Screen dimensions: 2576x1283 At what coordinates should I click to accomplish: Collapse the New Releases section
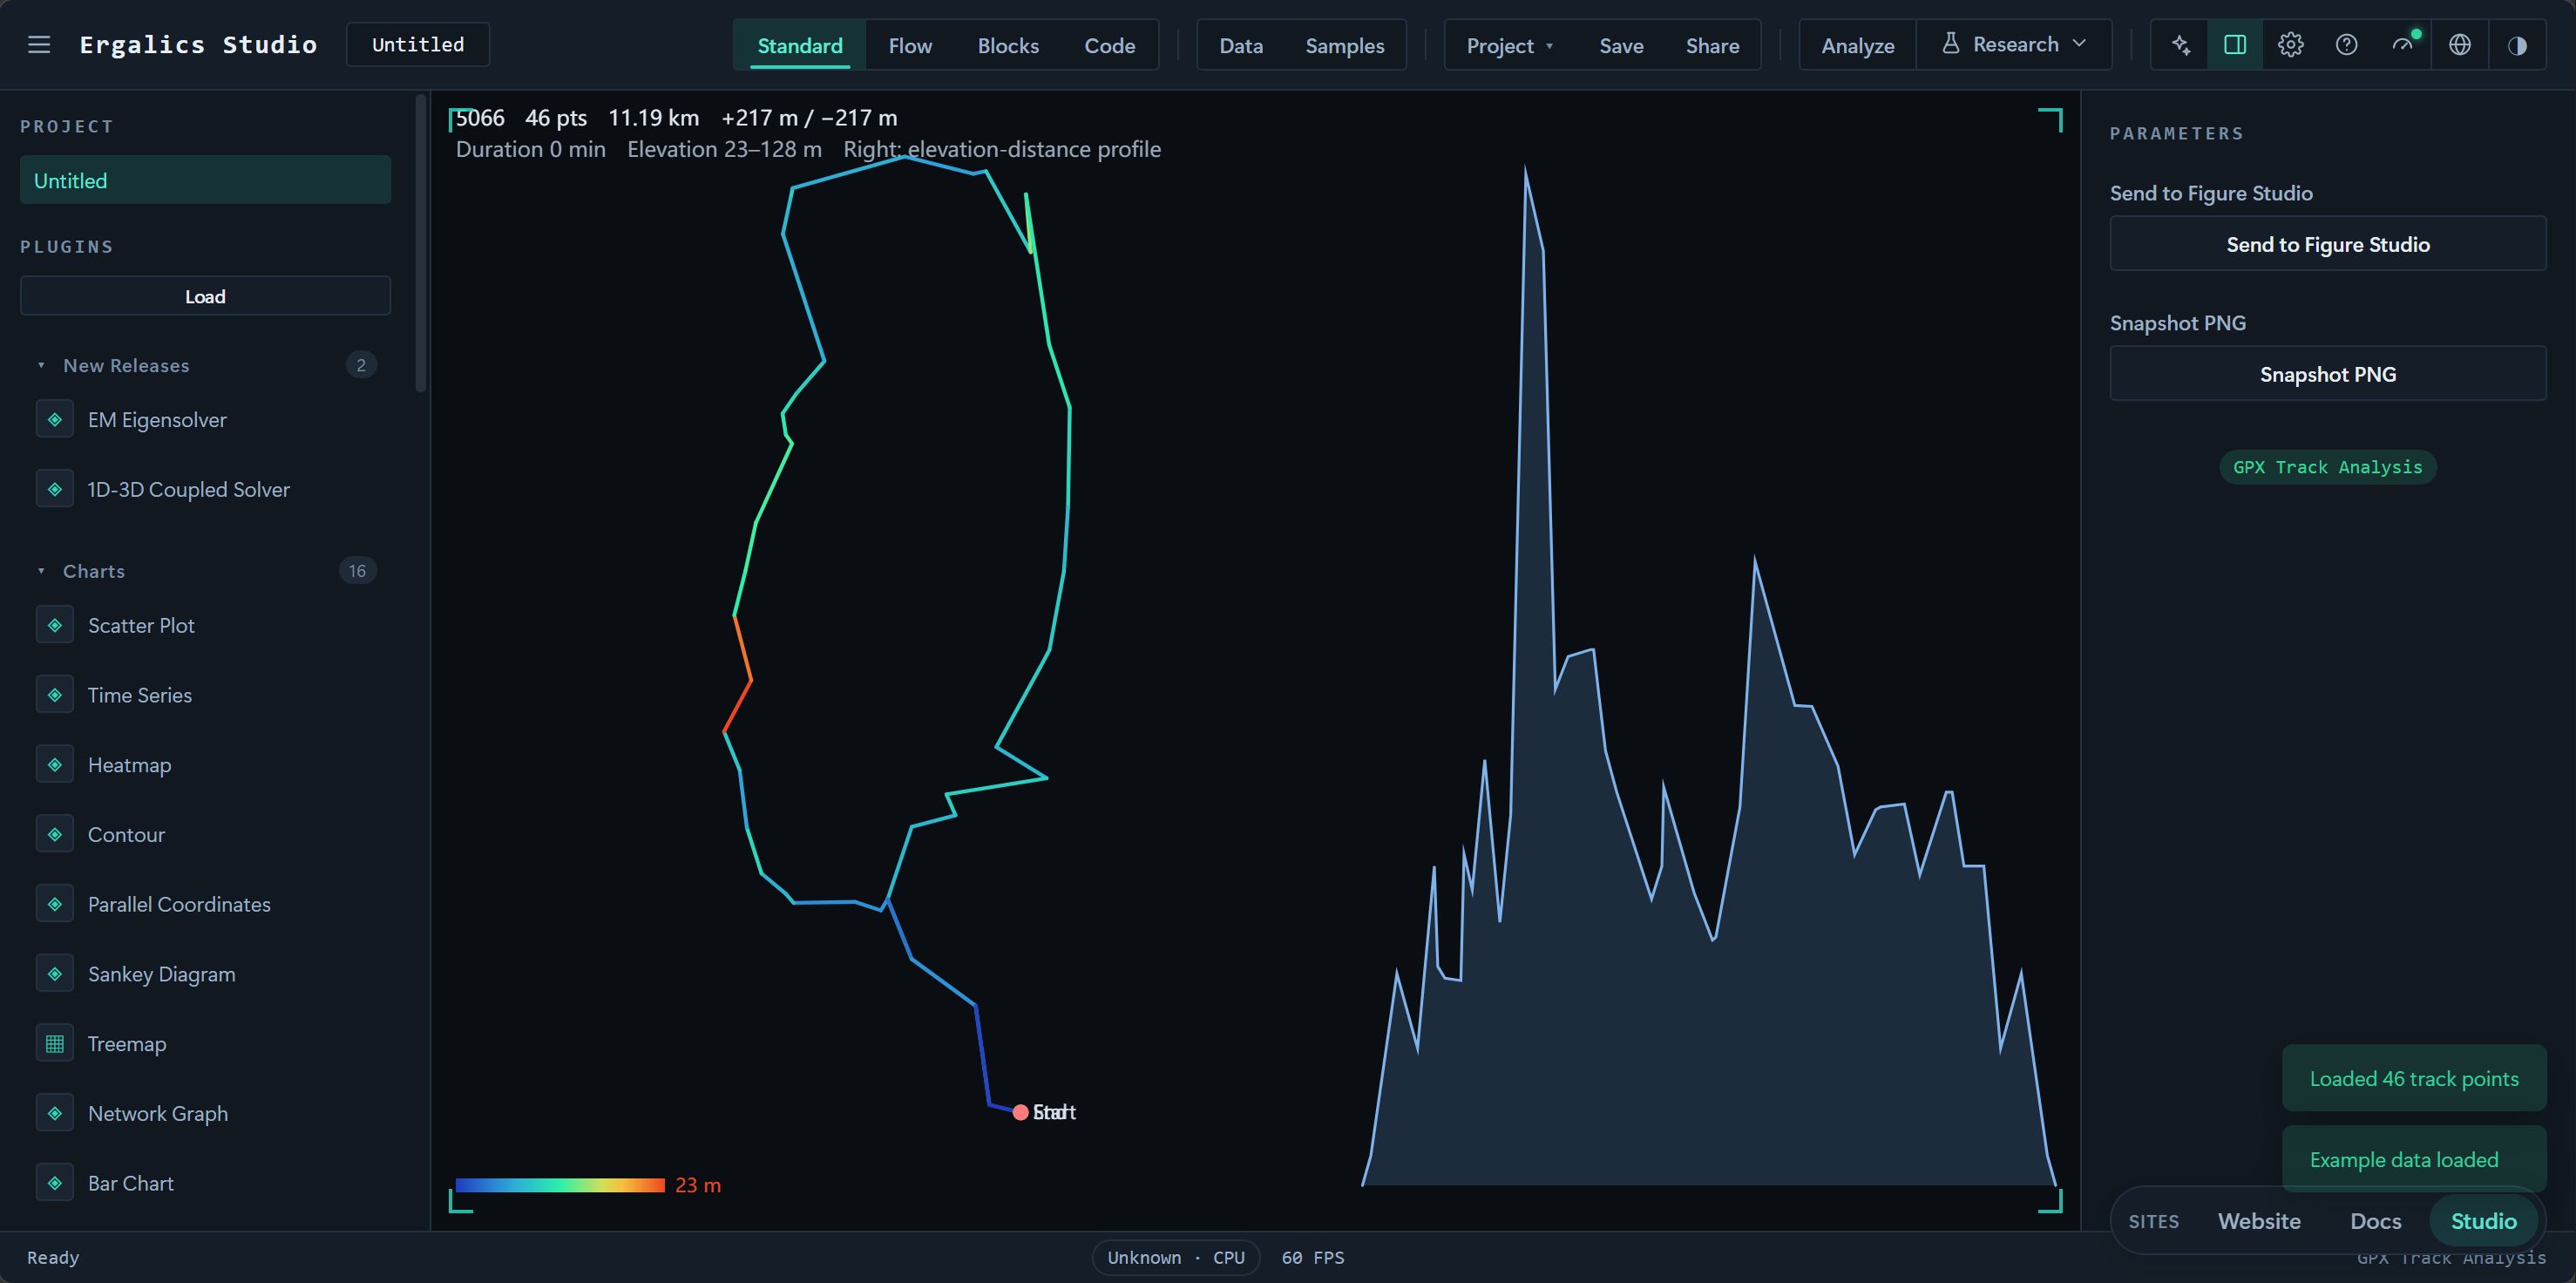tap(205, 365)
